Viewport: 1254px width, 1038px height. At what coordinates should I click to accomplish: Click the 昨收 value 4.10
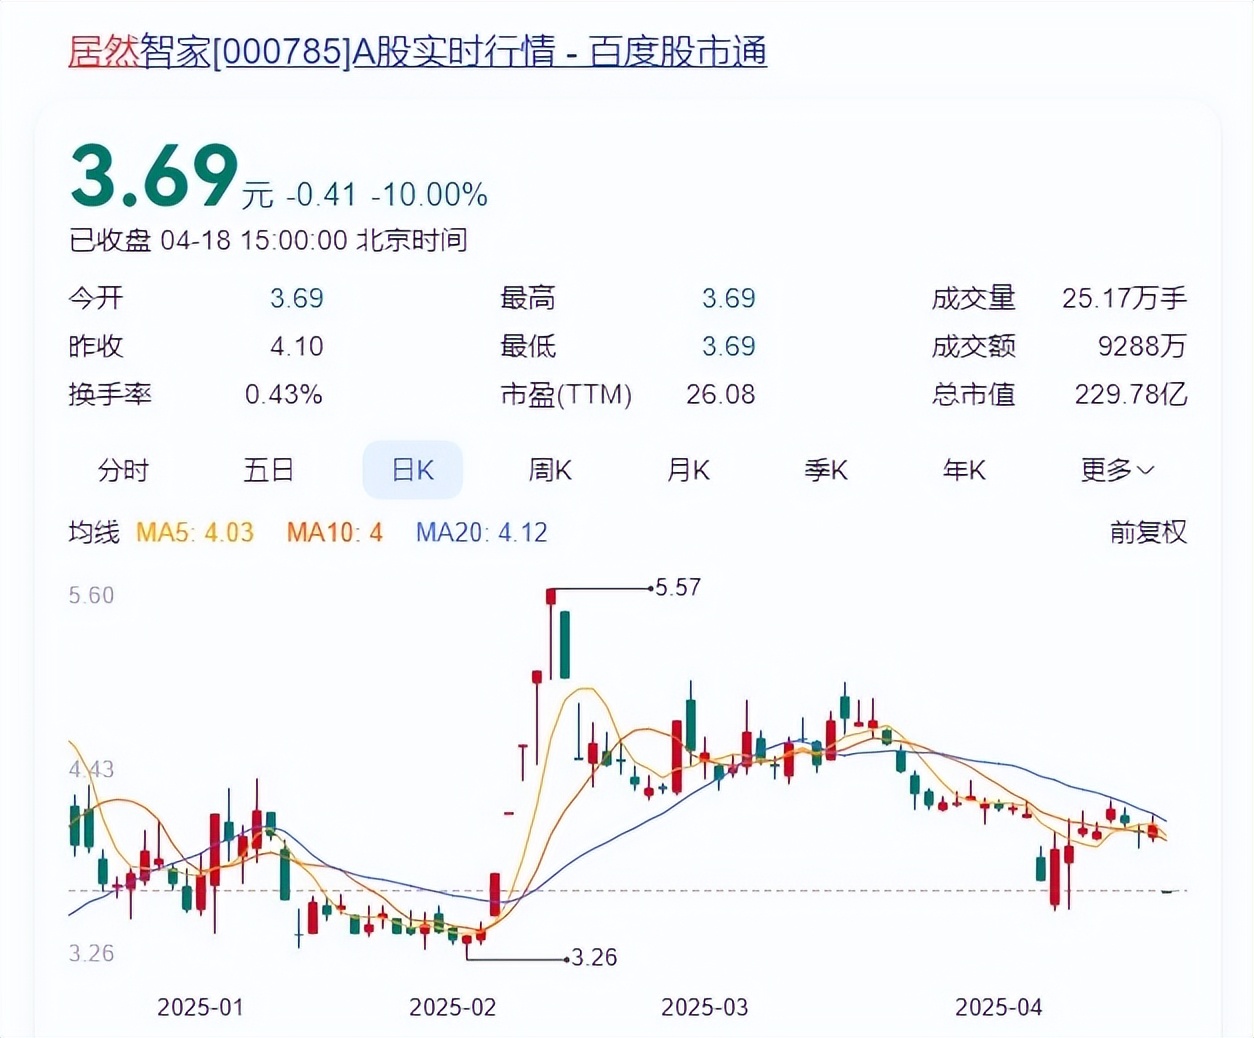pos(297,346)
